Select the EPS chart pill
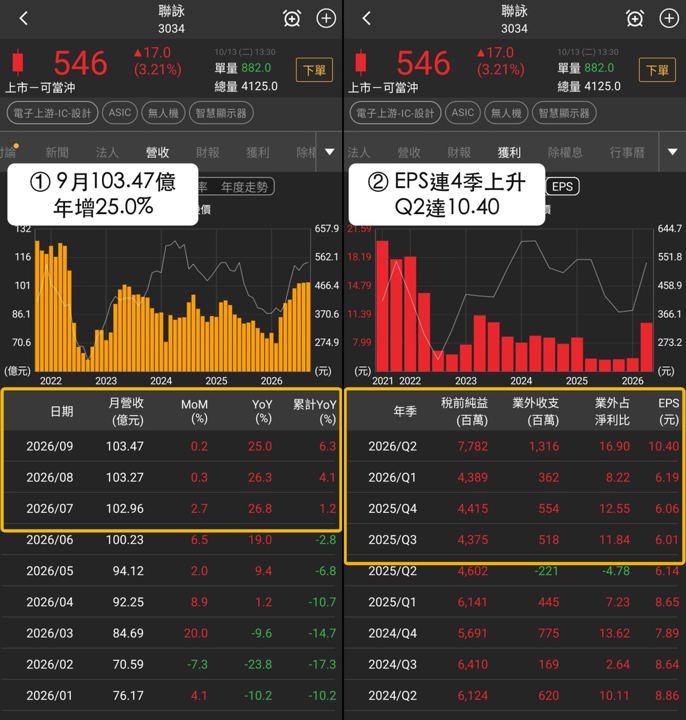 (562, 186)
